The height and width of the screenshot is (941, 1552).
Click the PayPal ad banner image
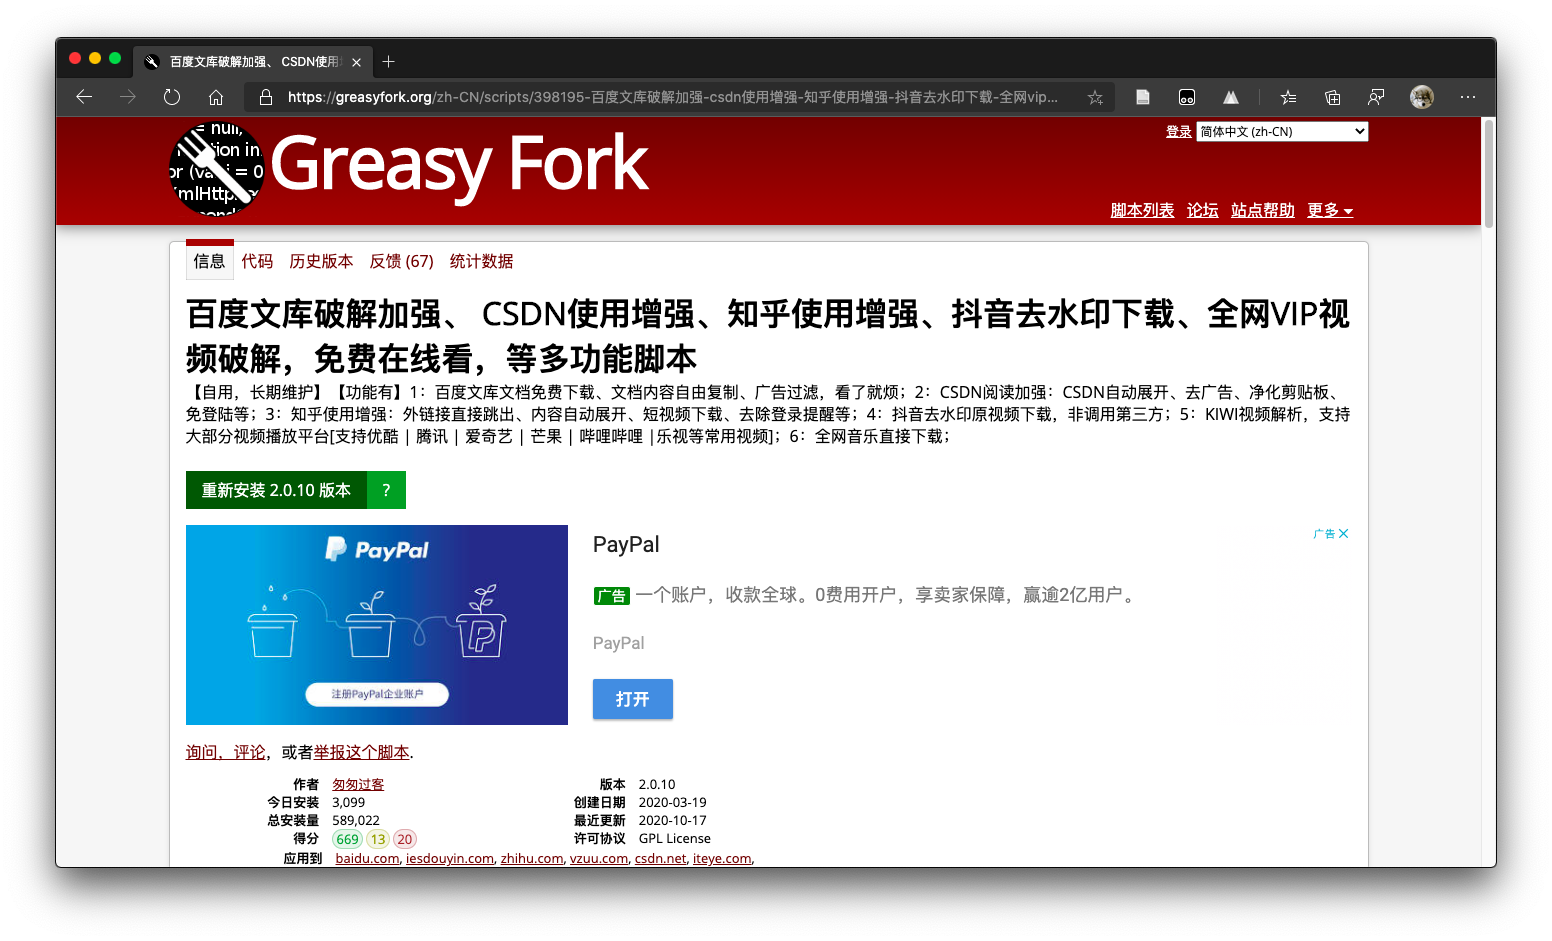click(x=377, y=625)
